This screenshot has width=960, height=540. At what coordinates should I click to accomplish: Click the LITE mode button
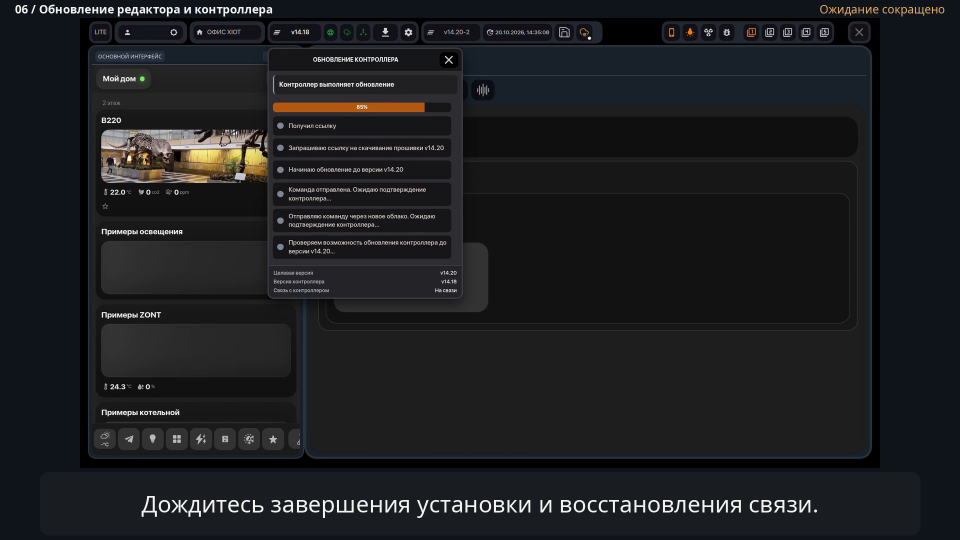[100, 32]
